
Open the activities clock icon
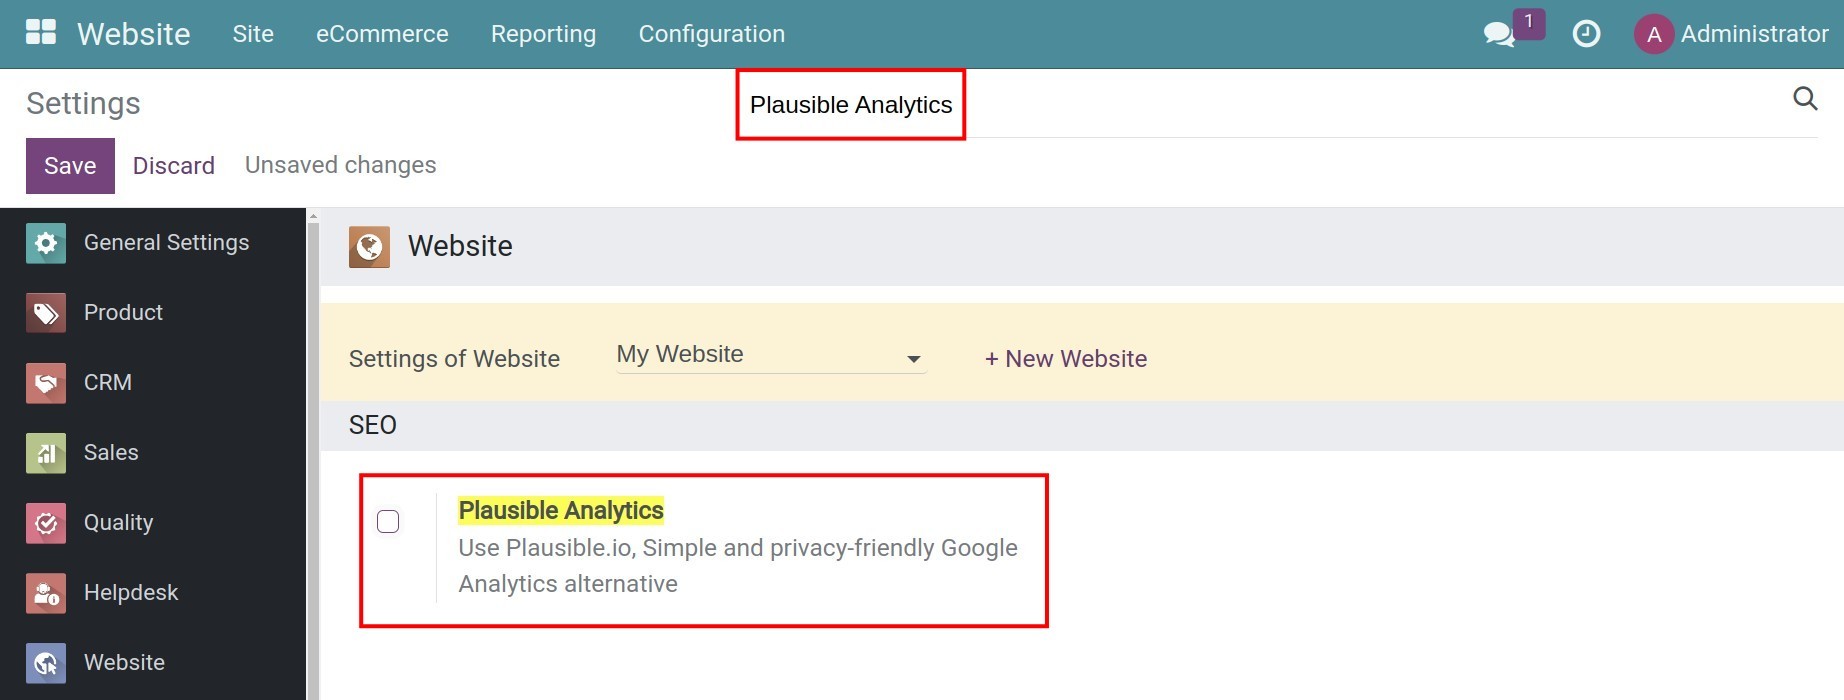click(x=1586, y=34)
